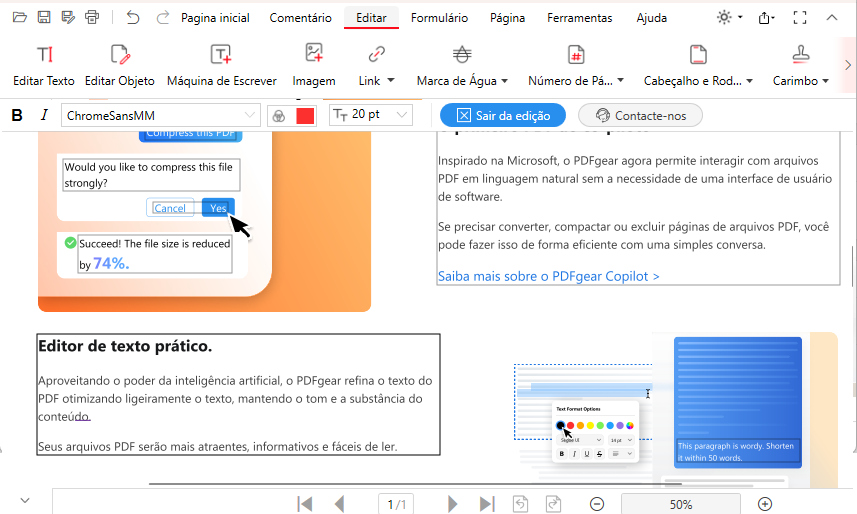
Task: Show more ribbon tools with right chevron
Action: pyautogui.click(x=848, y=65)
